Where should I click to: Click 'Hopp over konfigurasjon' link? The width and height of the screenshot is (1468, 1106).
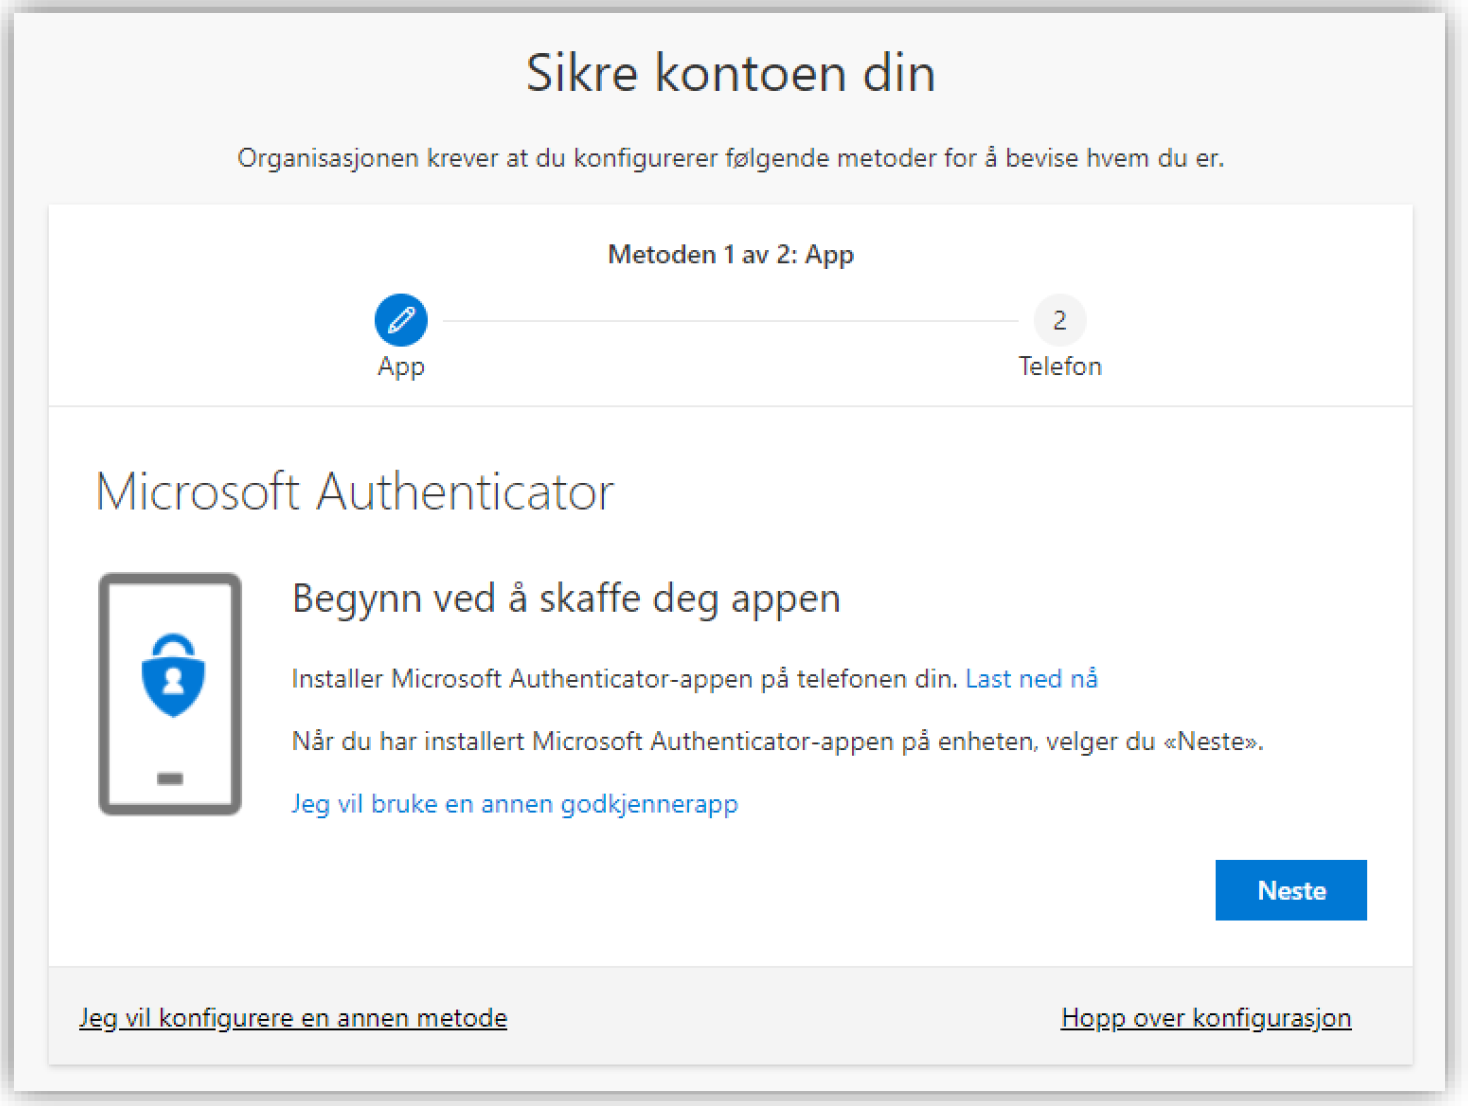click(x=1206, y=1018)
